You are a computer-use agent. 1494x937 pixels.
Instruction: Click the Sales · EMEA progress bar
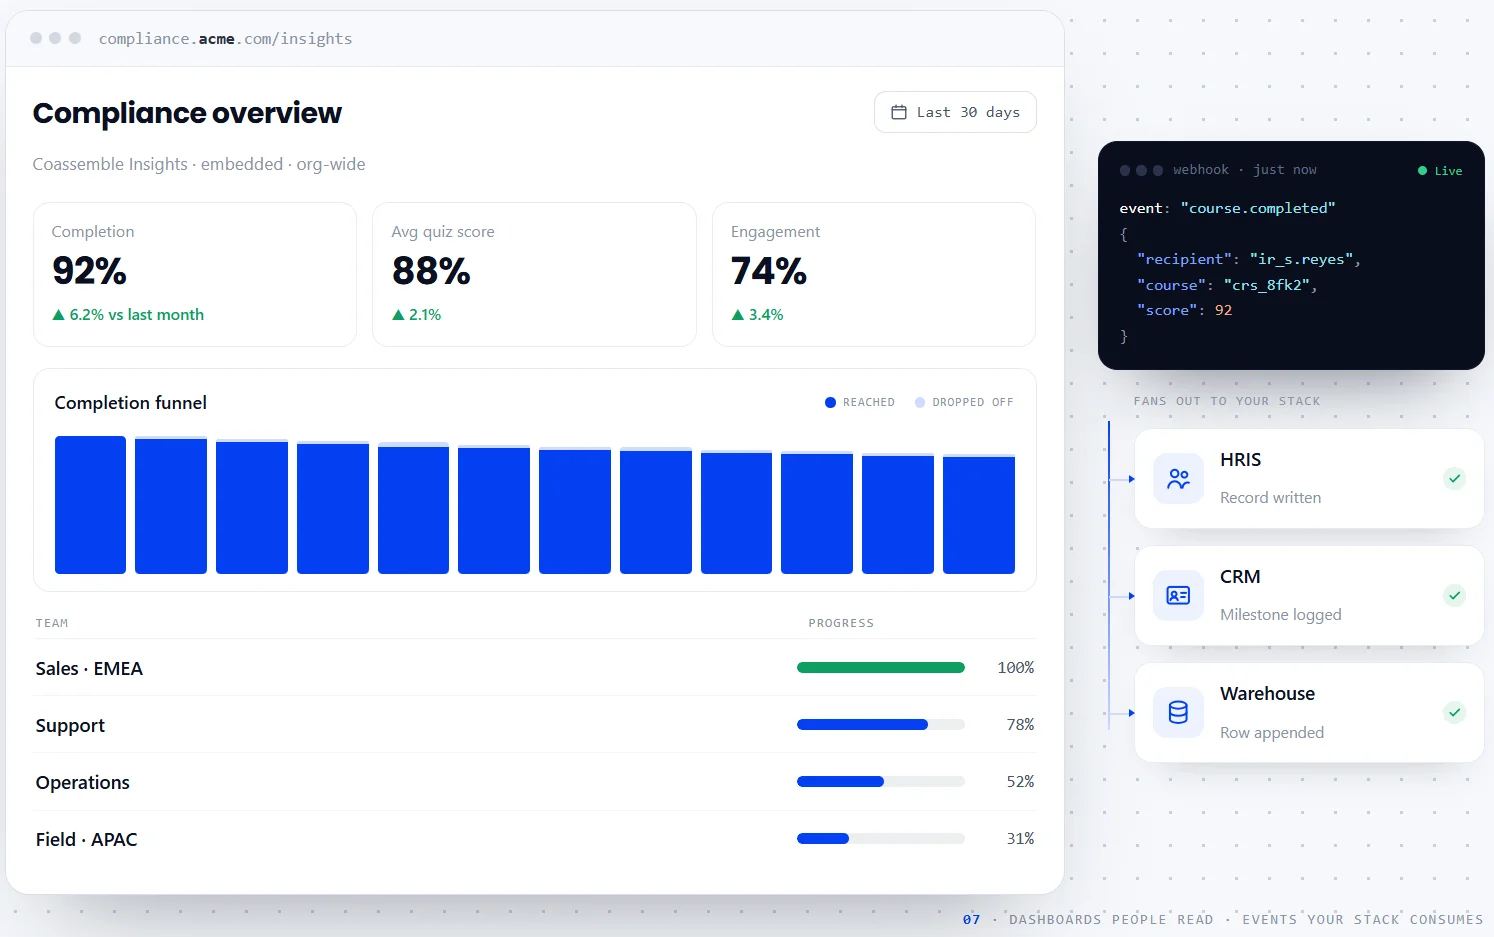pos(881,667)
